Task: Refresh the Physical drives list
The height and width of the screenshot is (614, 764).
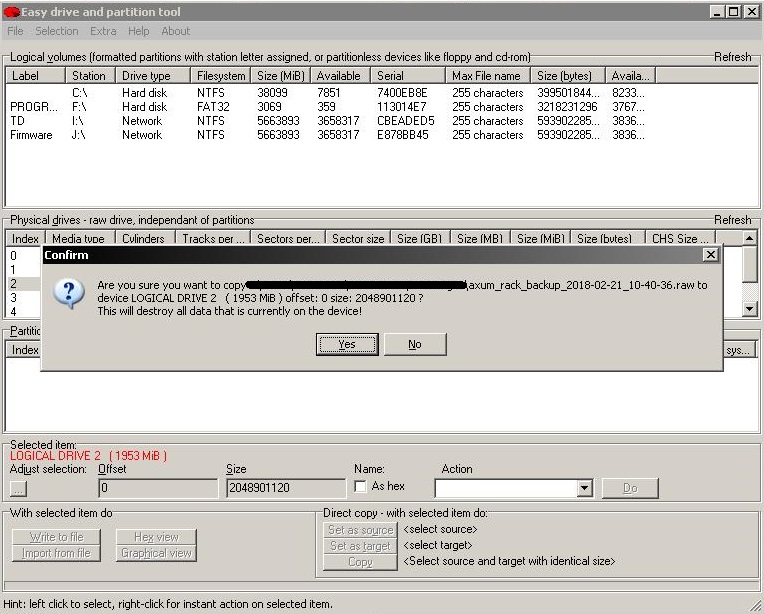Action: [732, 220]
